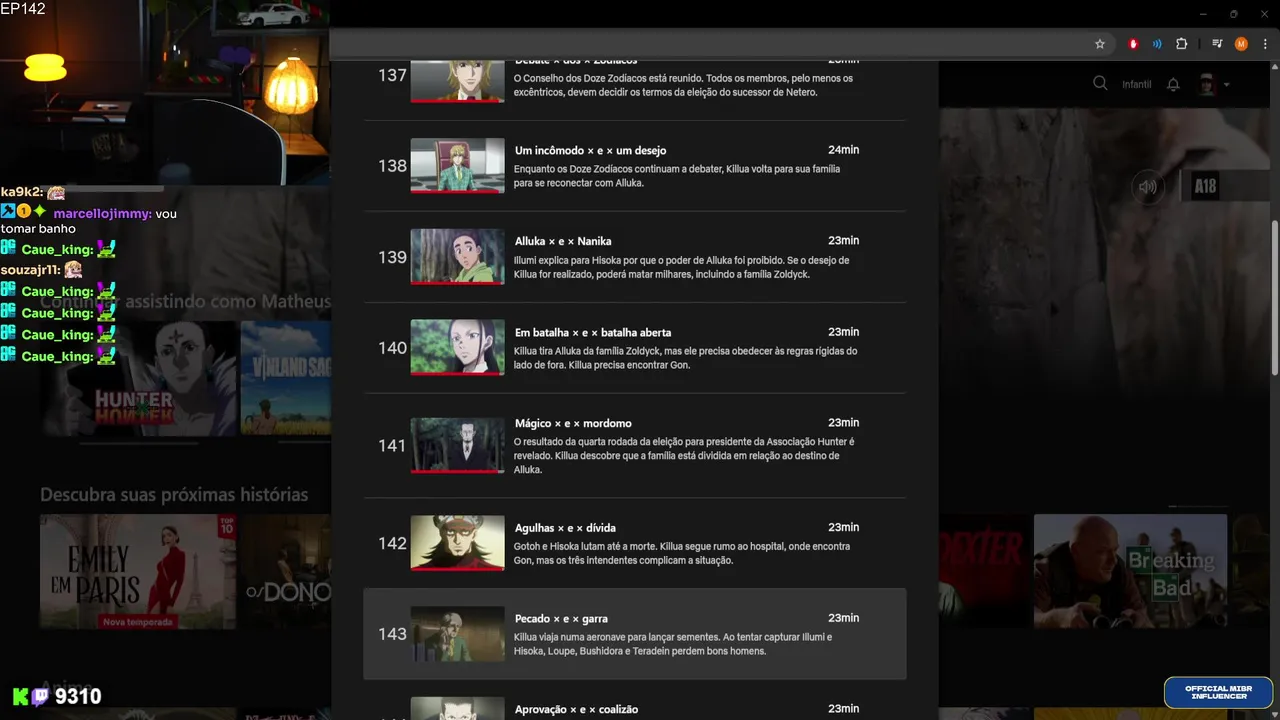Open the blue sound-wave extension icon
Image resolution: width=1280 pixels, height=720 pixels.
click(x=1157, y=44)
